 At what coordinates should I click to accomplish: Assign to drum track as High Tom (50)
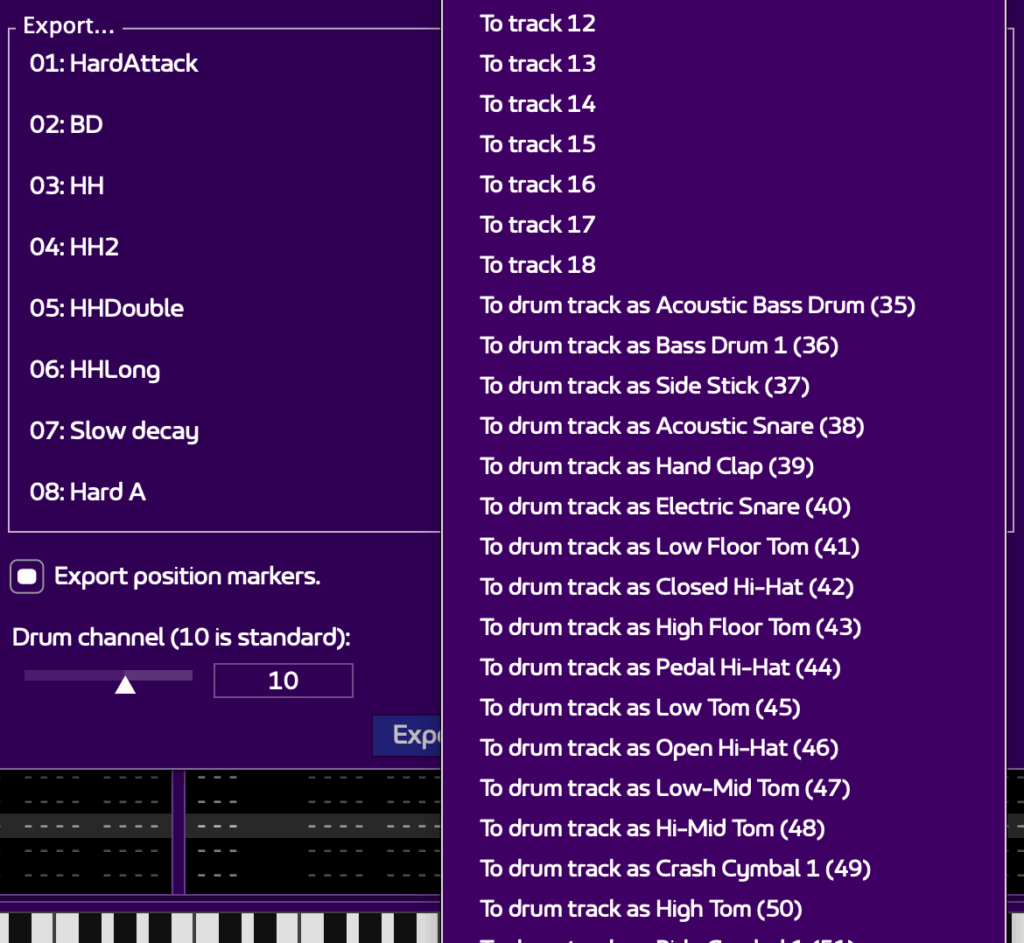(641, 909)
